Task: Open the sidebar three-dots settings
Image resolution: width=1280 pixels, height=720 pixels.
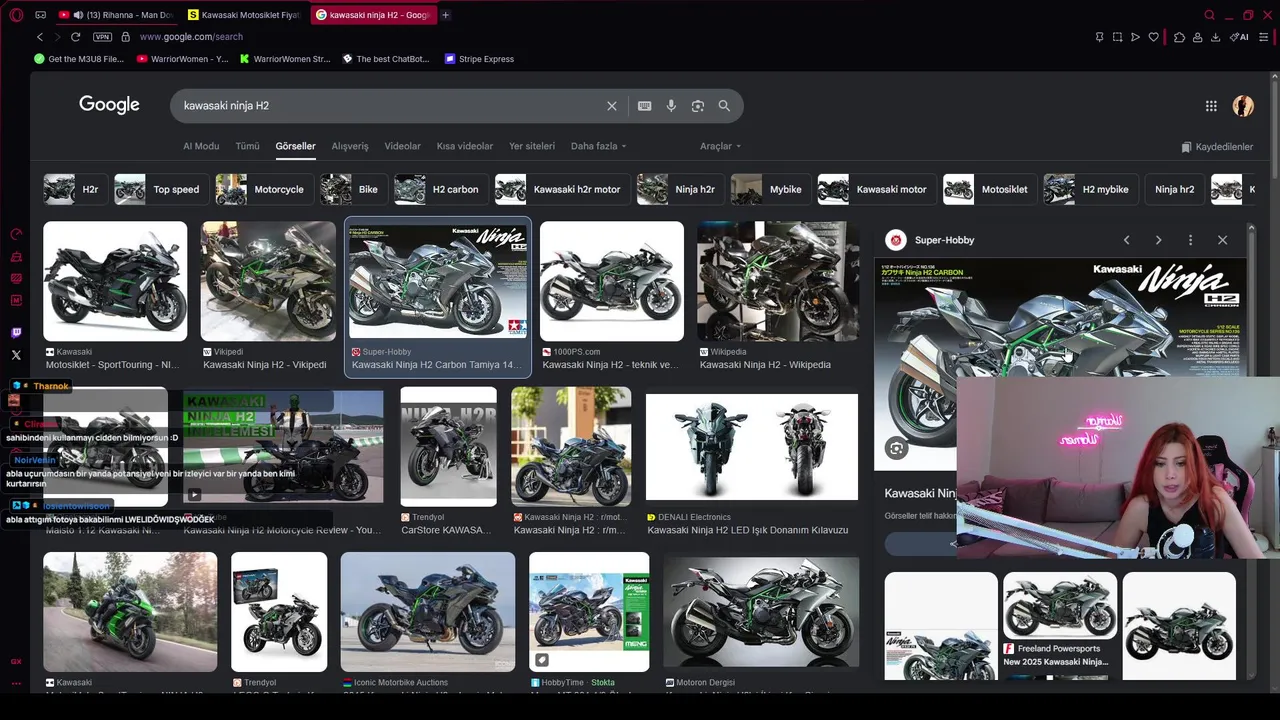Action: pyautogui.click(x=16, y=685)
